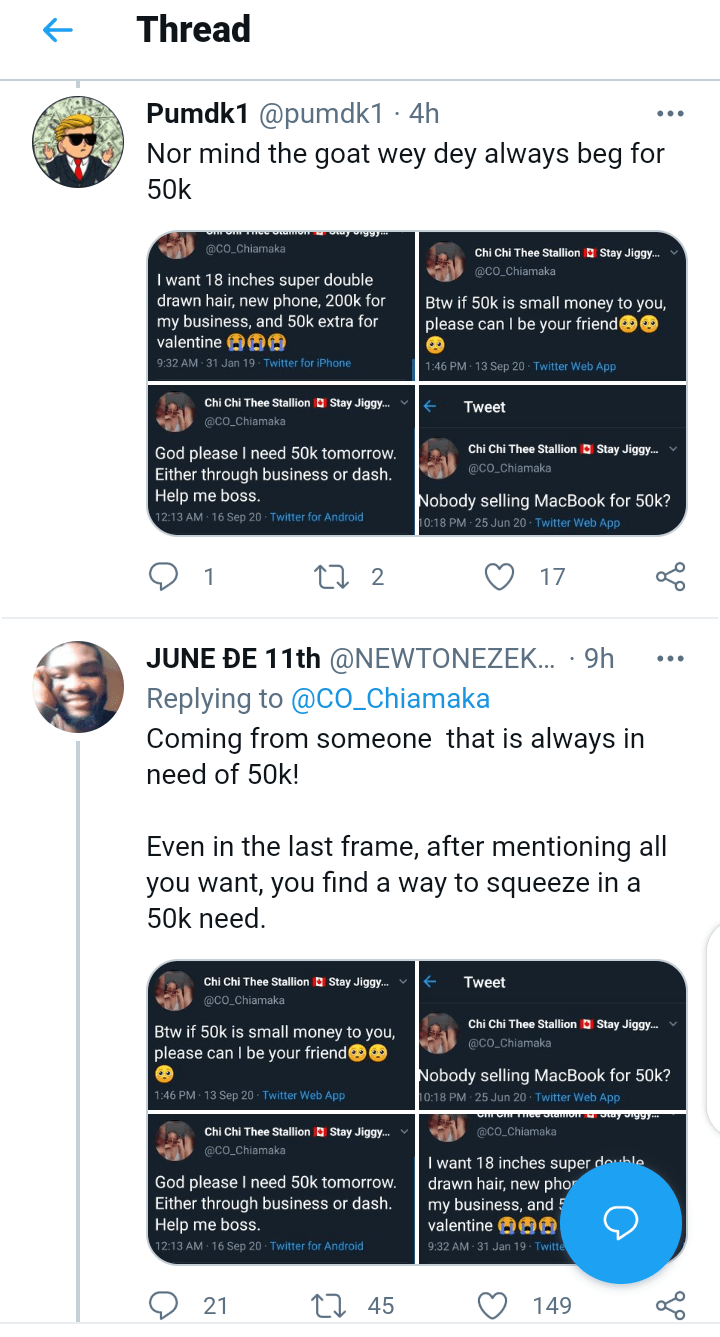Open Pumdk1's 18 inches hair screenshot
The height and width of the screenshot is (1337, 720).
click(x=281, y=306)
